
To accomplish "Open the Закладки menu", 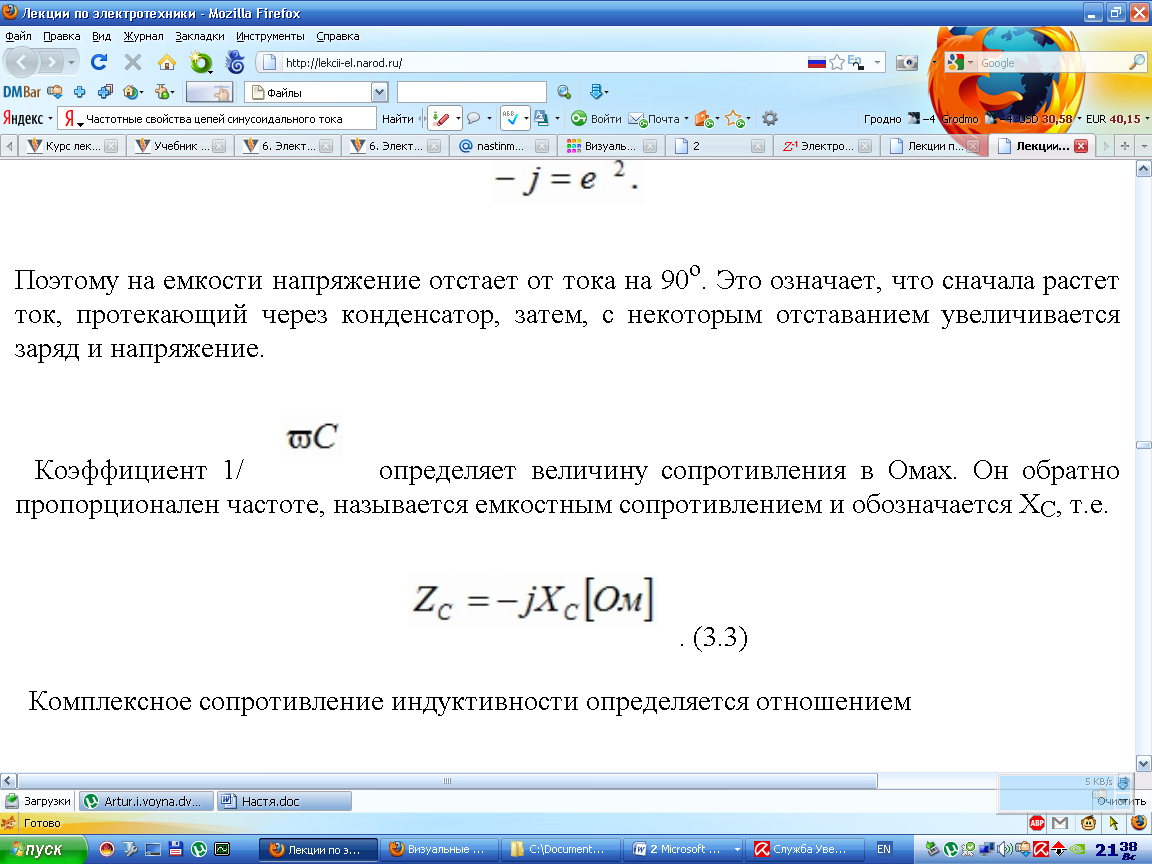I will pyautogui.click(x=200, y=36).
